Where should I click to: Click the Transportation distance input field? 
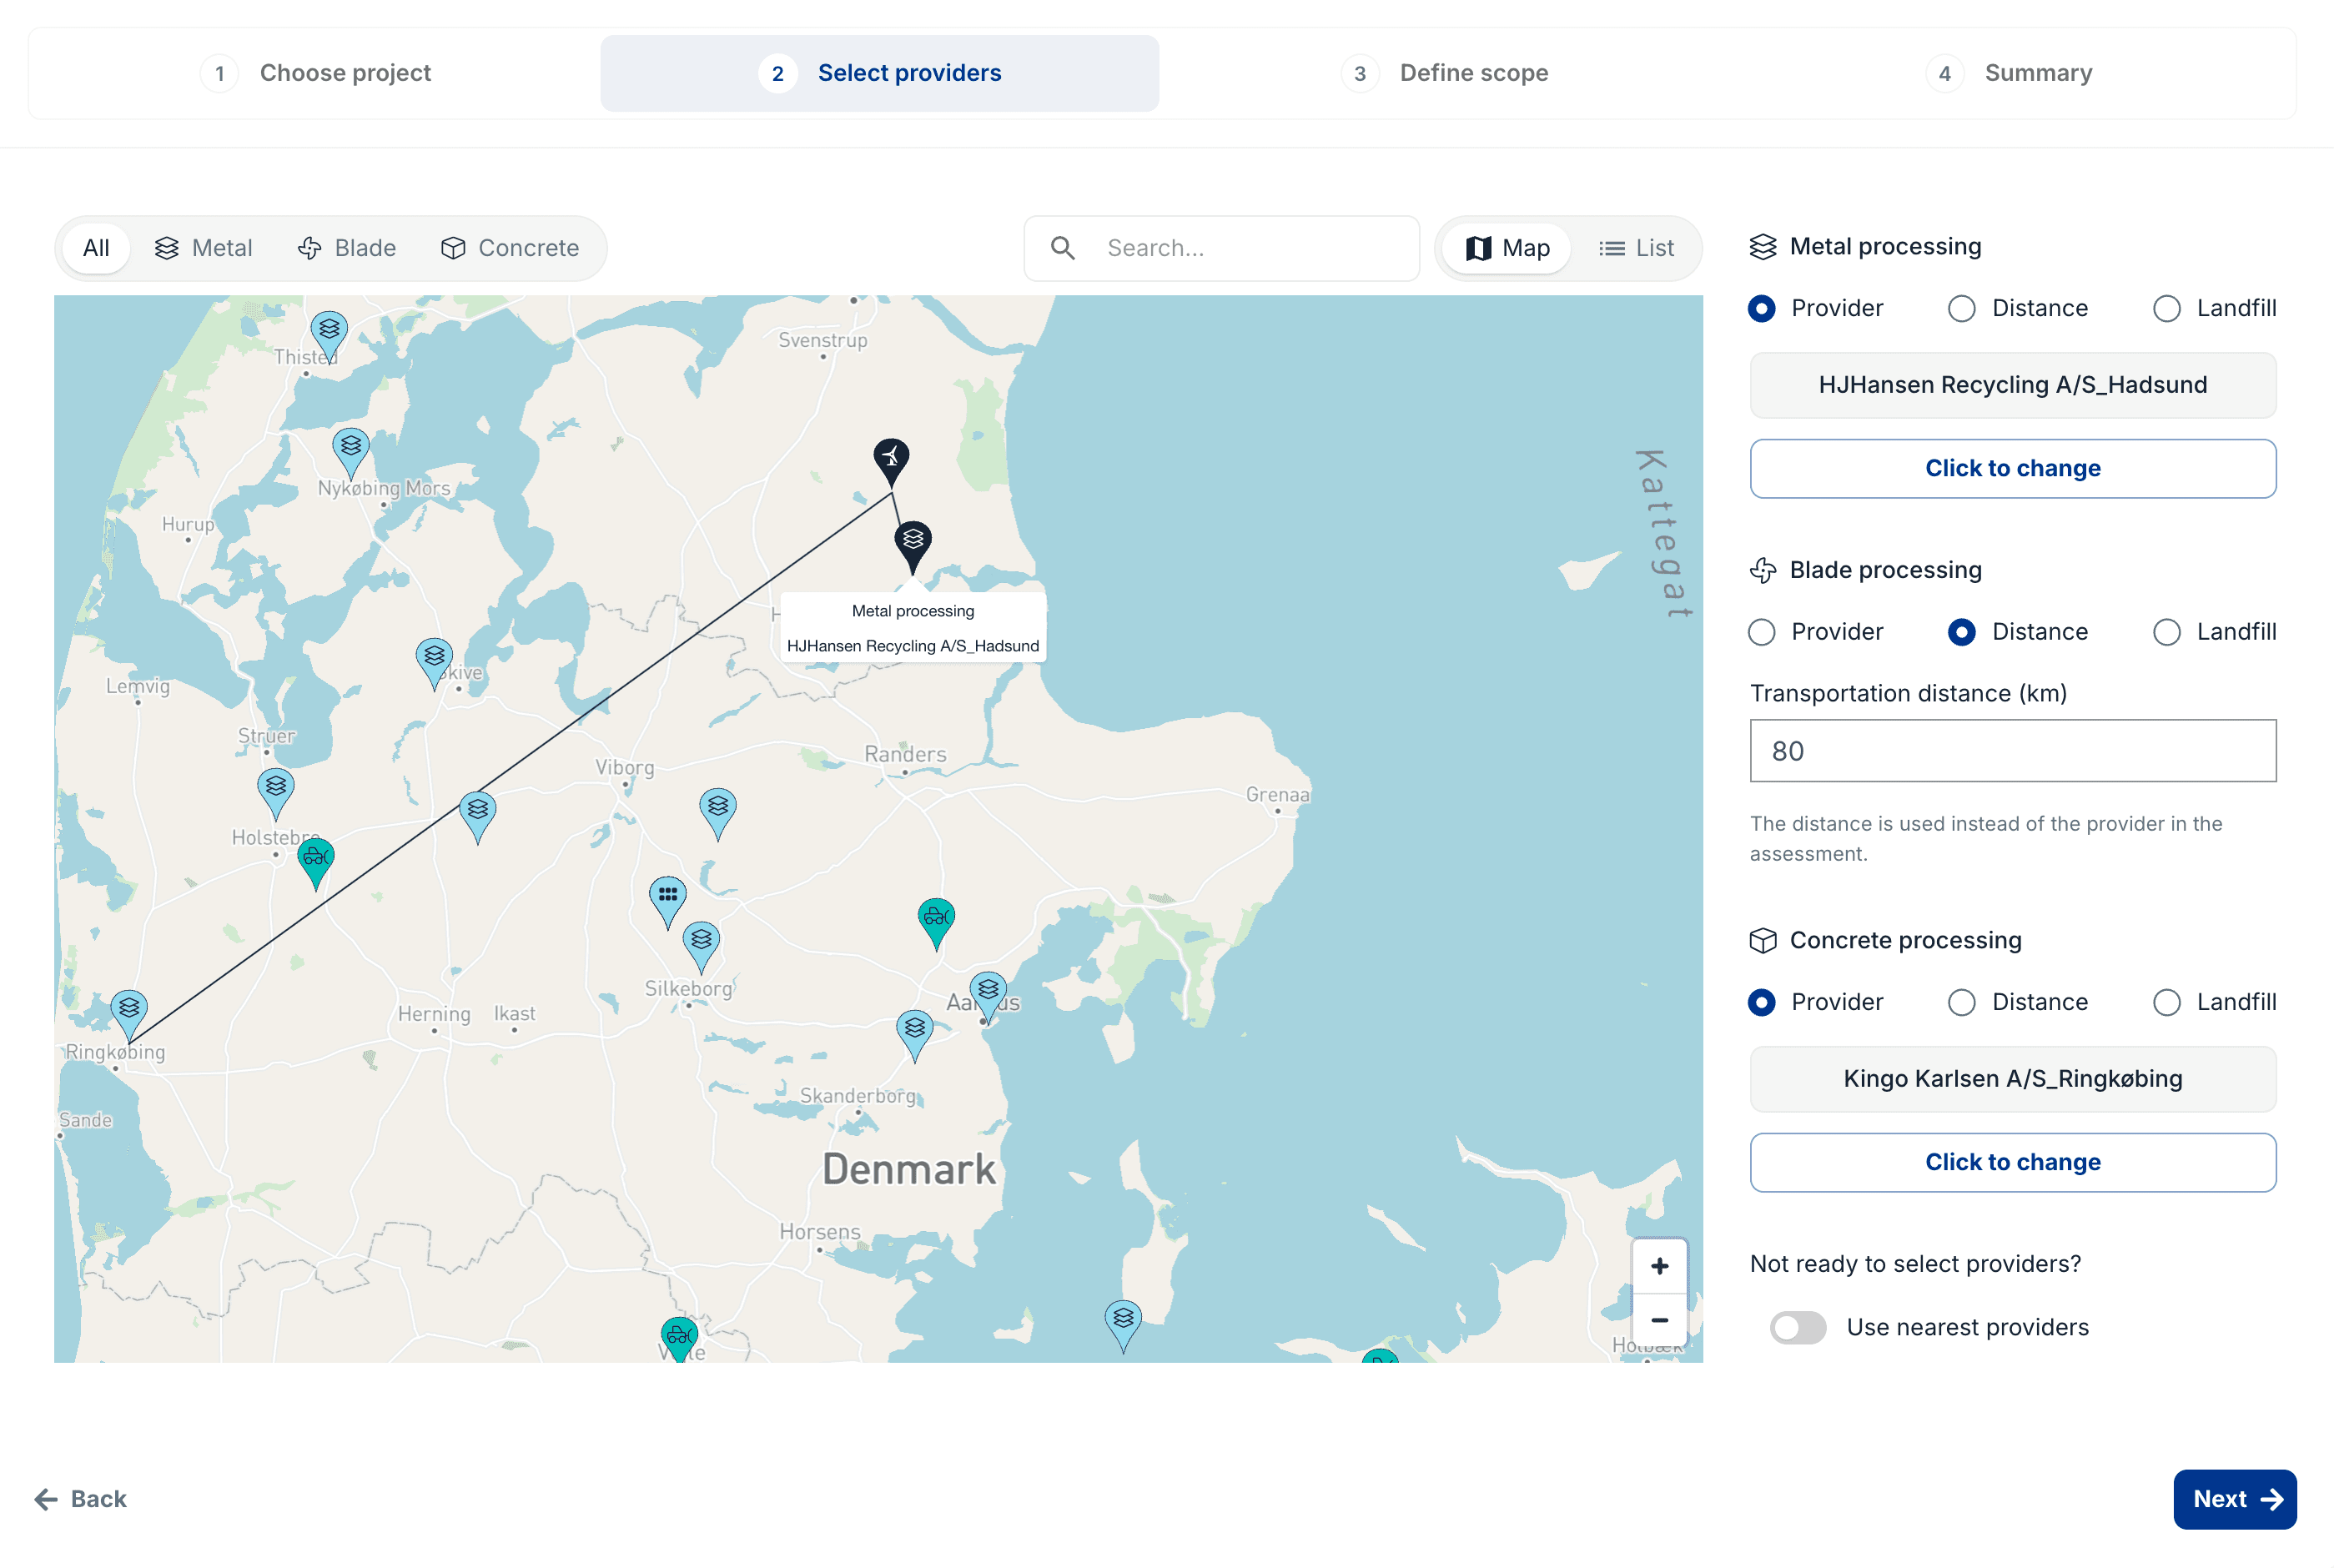pyautogui.click(x=2011, y=751)
